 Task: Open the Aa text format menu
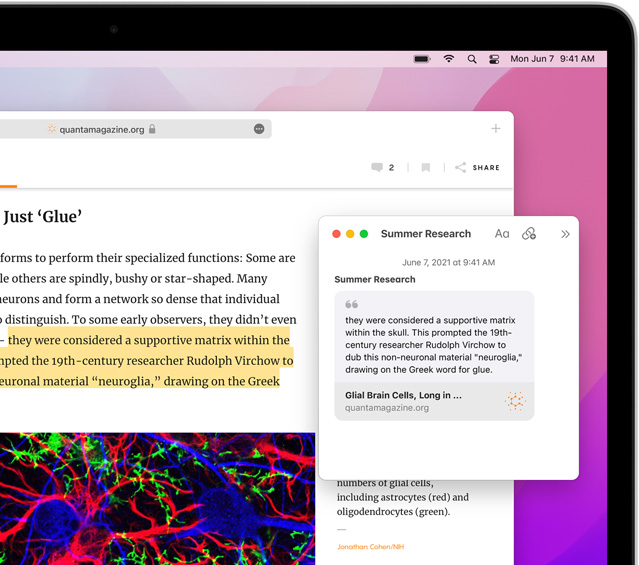(502, 234)
